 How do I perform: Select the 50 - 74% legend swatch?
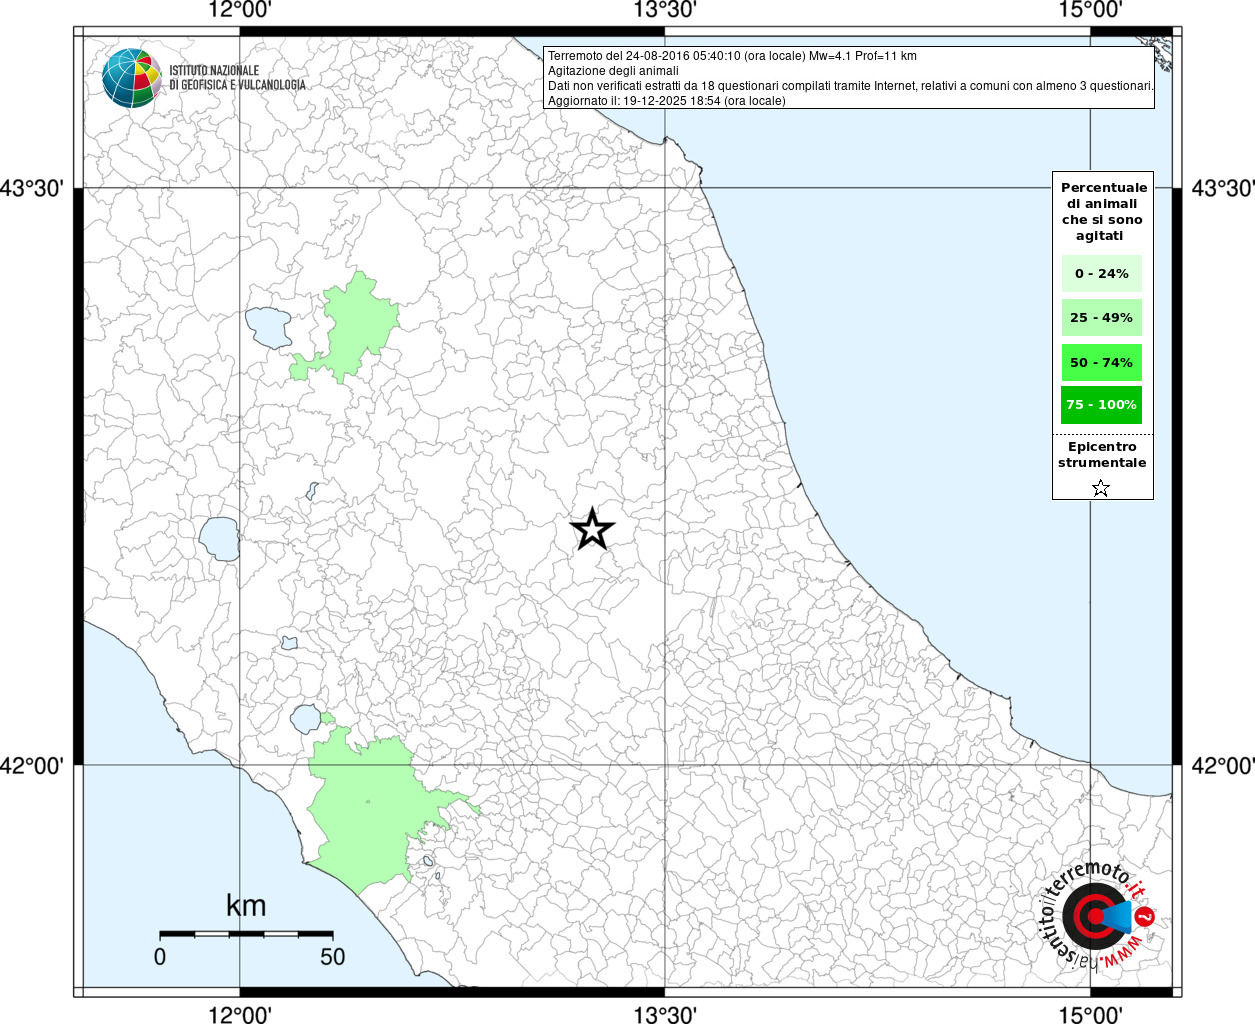[1101, 362]
